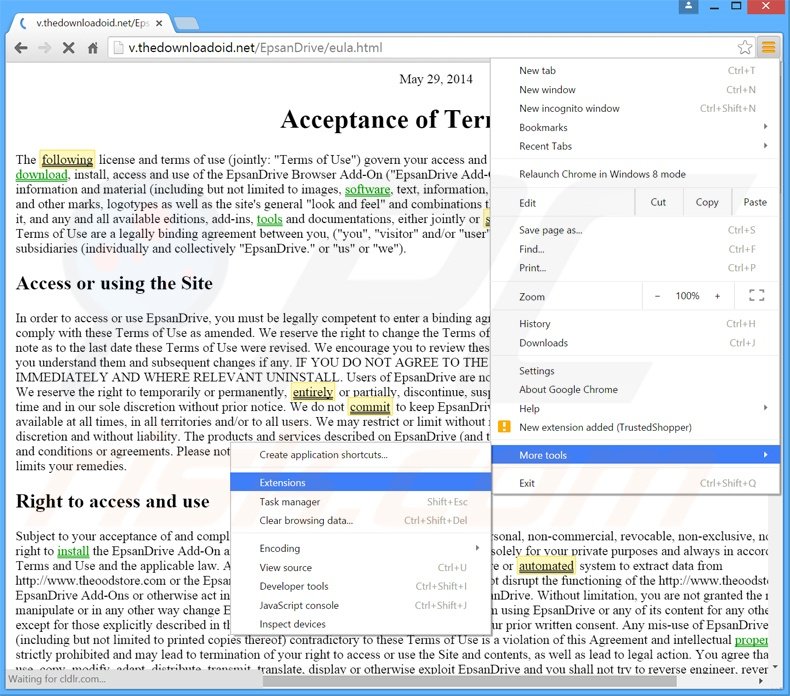Click the horizontal scrollbar right arrow

[x=760, y=681]
